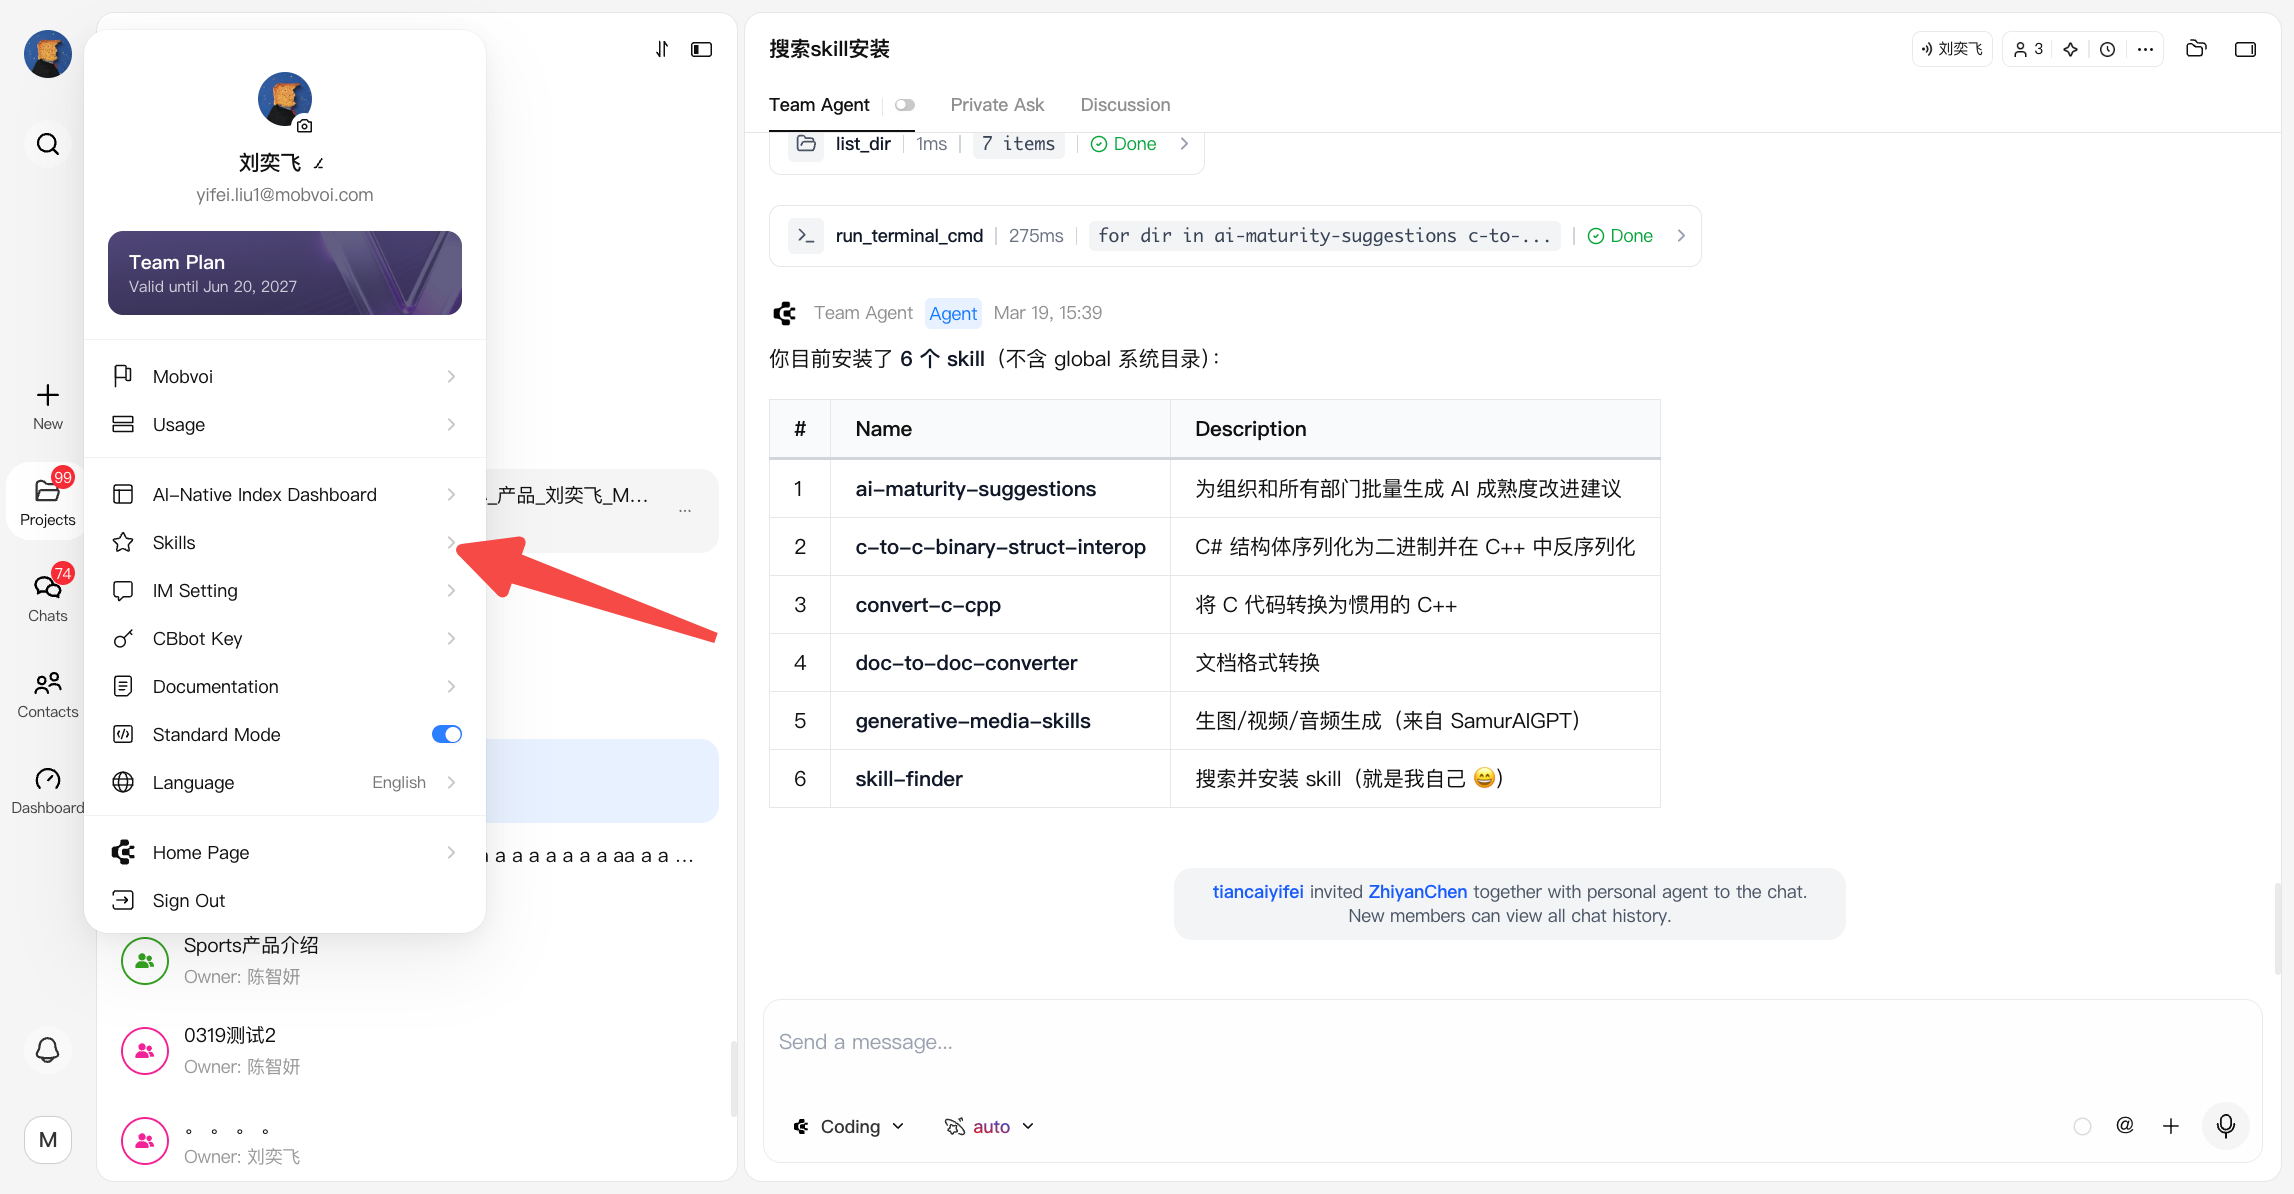2294x1194 pixels.
Task: Toggle the Team Agent switch
Action: tap(905, 105)
